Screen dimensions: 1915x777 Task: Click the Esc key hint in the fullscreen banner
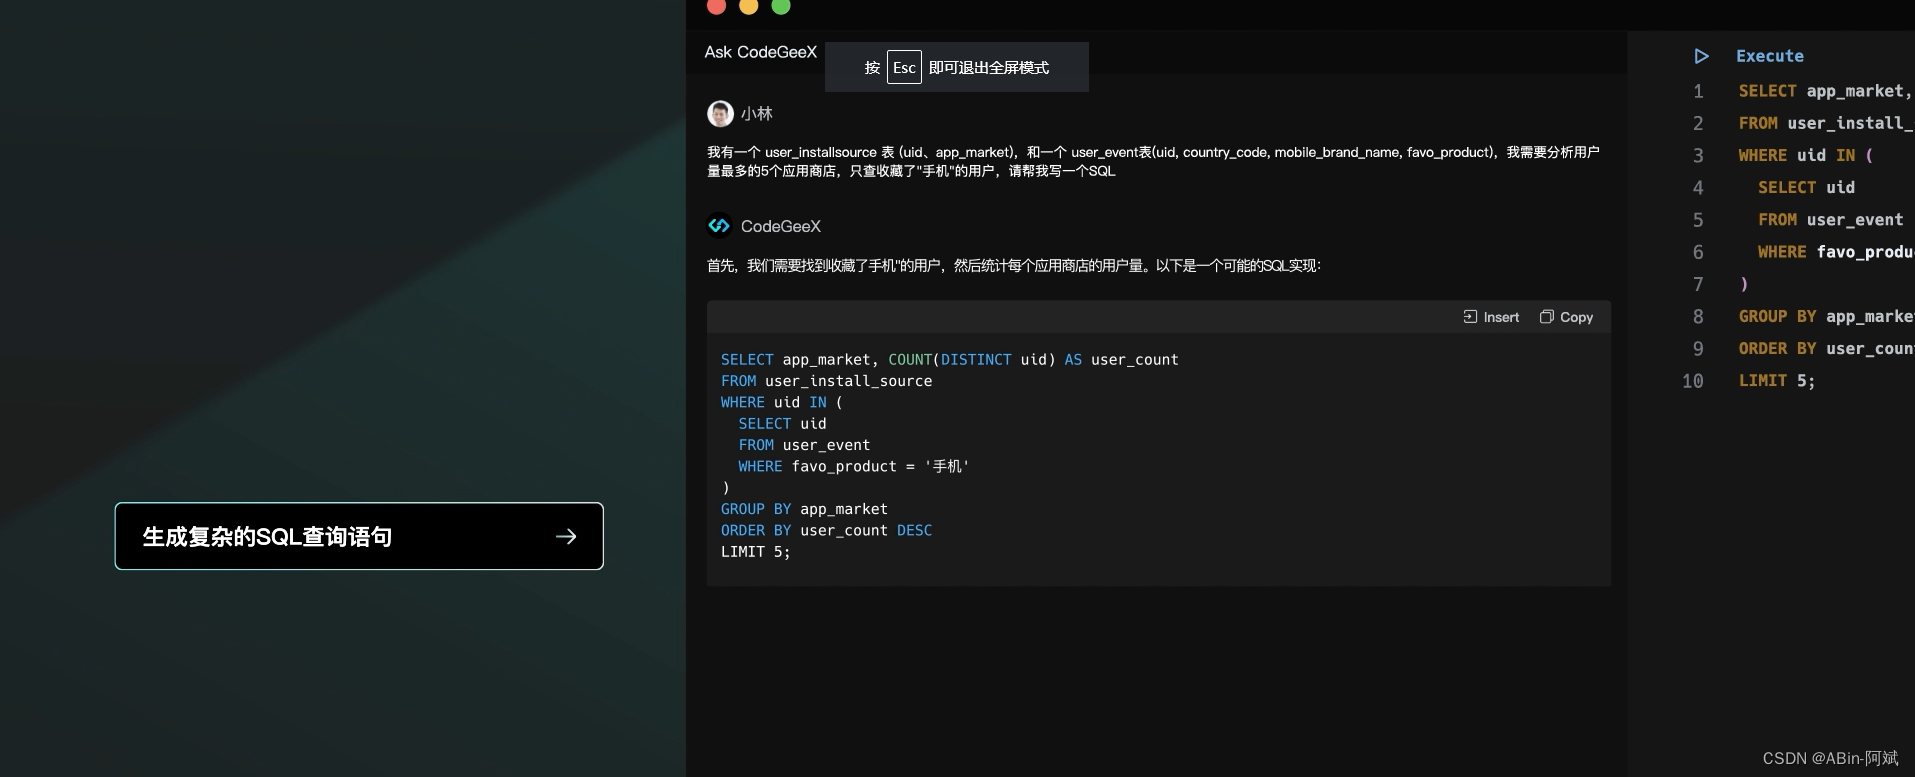(904, 67)
